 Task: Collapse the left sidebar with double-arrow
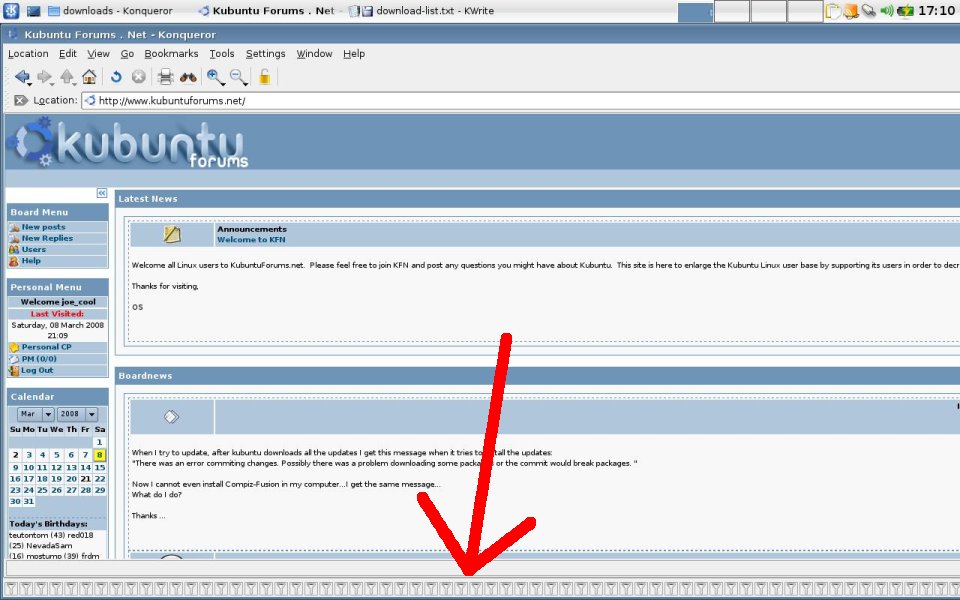(x=102, y=192)
